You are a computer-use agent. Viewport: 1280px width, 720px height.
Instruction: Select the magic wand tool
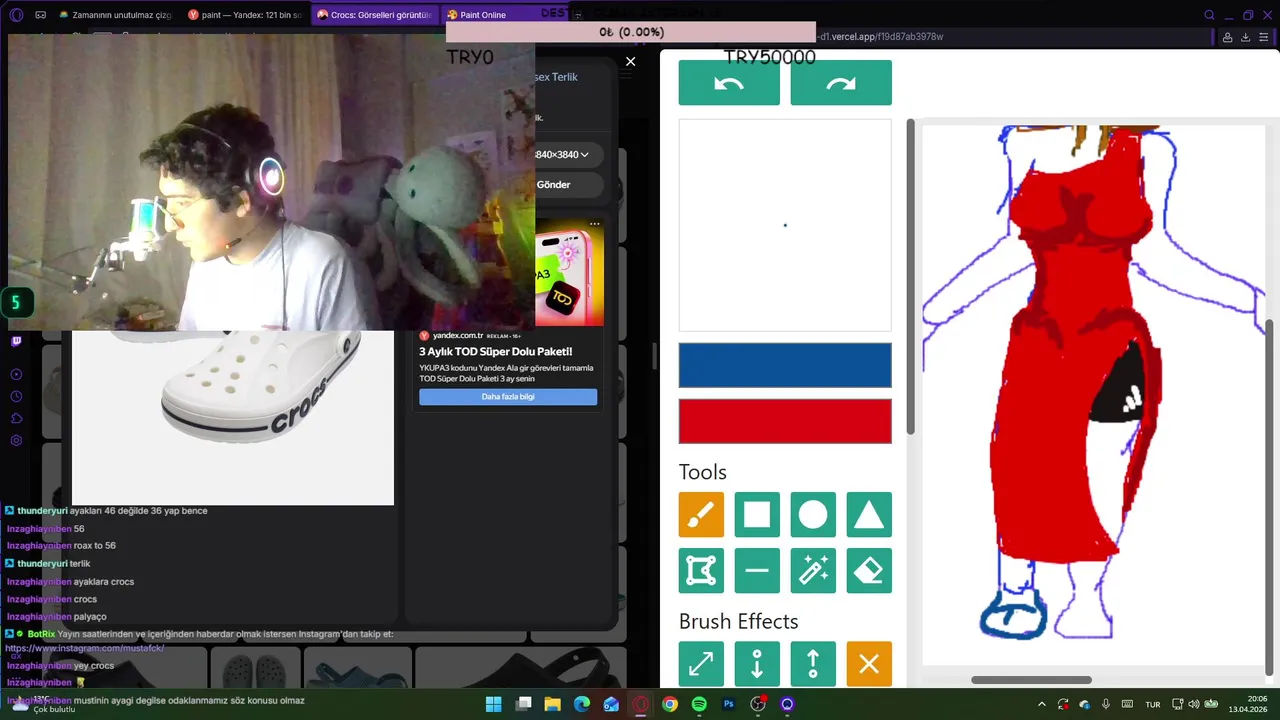pyautogui.click(x=813, y=571)
